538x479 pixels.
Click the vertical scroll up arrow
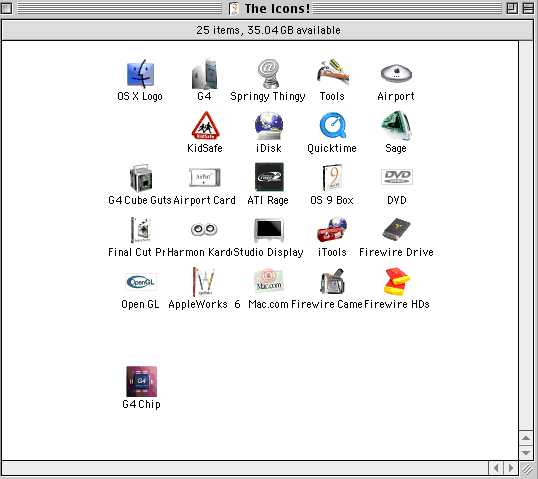[x=526, y=438]
